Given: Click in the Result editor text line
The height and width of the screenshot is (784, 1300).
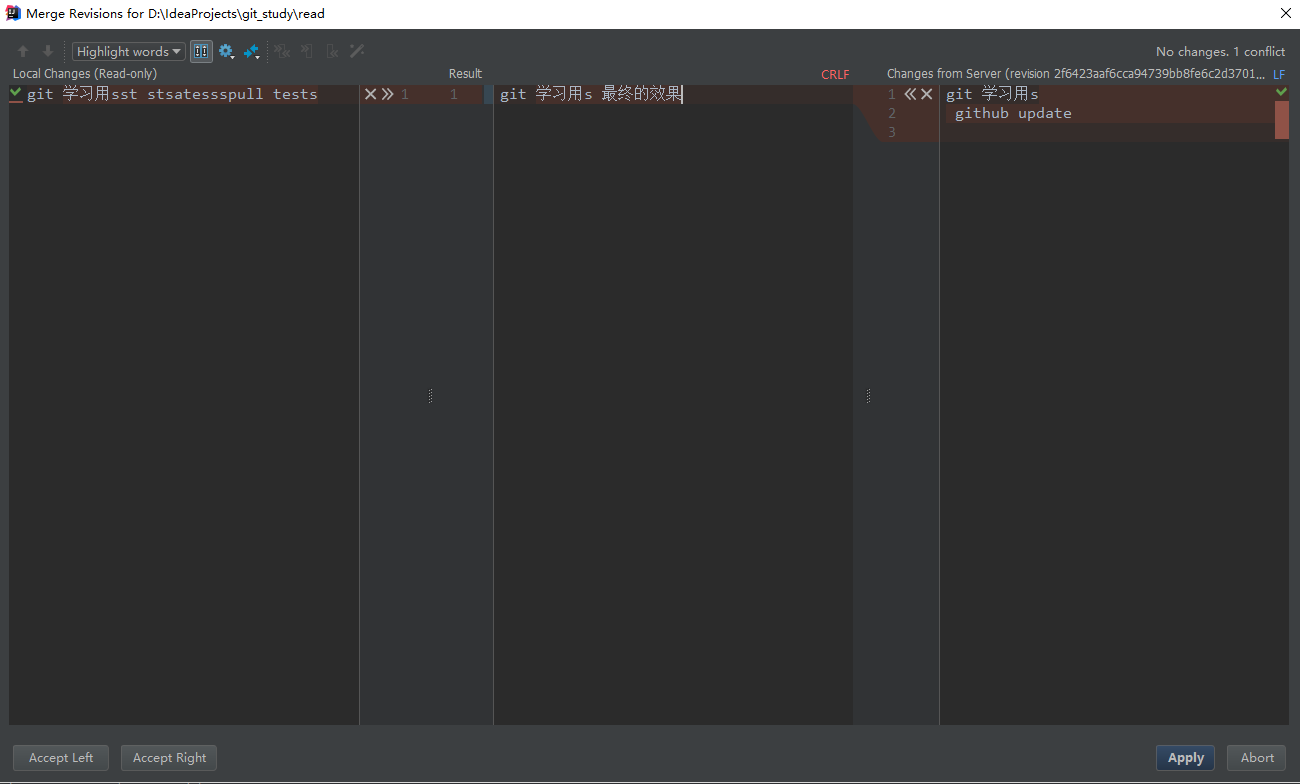Looking at the screenshot, I should pyautogui.click(x=590, y=94).
